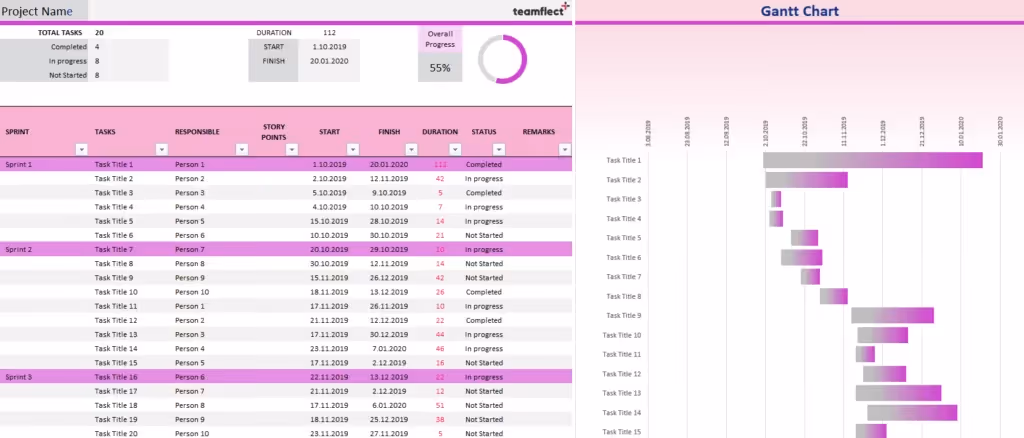Select the Completed count cell 4
1024x438 pixels.
click(97, 47)
